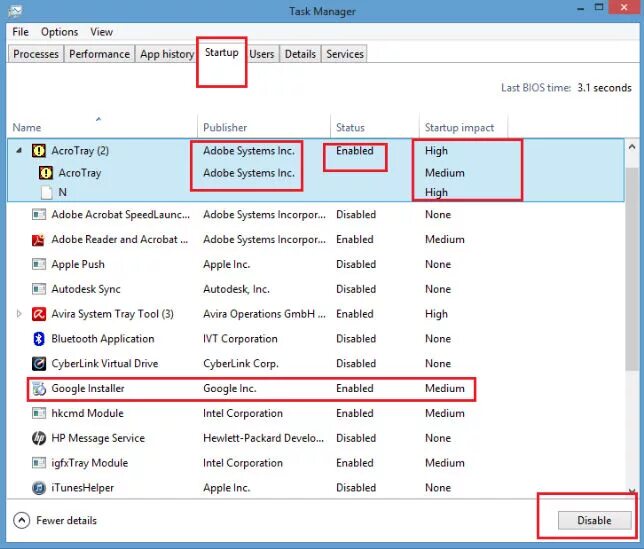Click the Apple Push icon
644x549 pixels.
(x=39, y=264)
